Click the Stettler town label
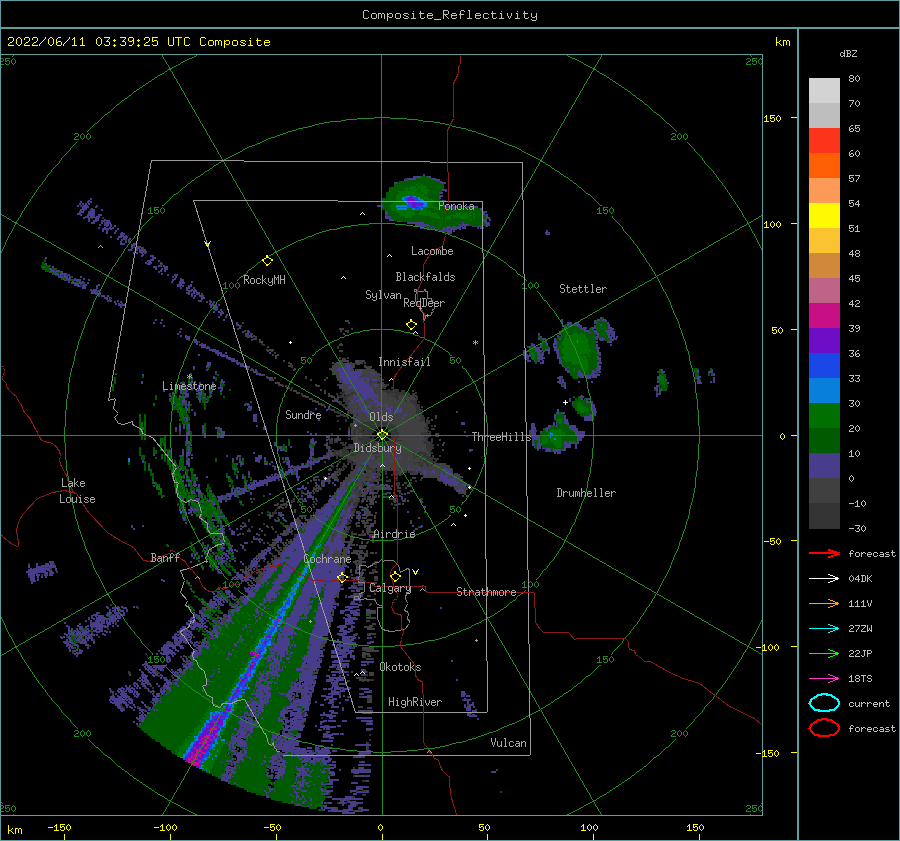Image resolution: width=900 pixels, height=841 pixels. [x=583, y=289]
